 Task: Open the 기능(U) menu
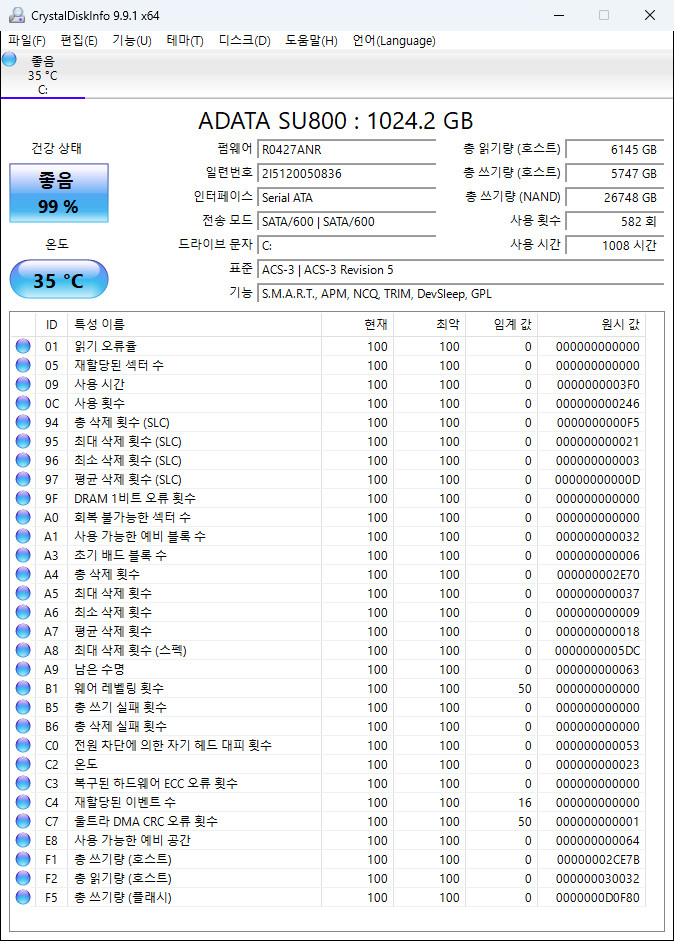[x=131, y=41]
